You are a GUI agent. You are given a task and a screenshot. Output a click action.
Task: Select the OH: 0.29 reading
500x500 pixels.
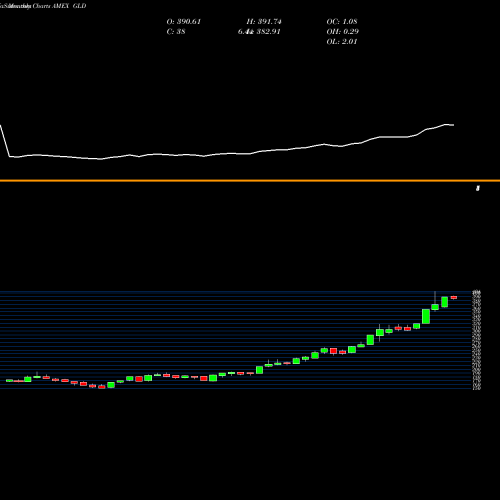coord(342,32)
